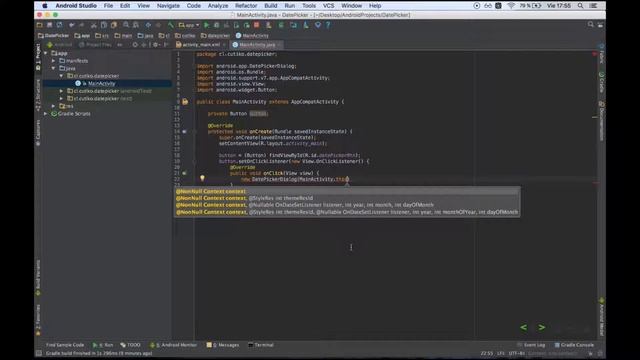Click the scroll-from-source target icon in Project panel
This screenshot has height=360, width=640.
135,44
